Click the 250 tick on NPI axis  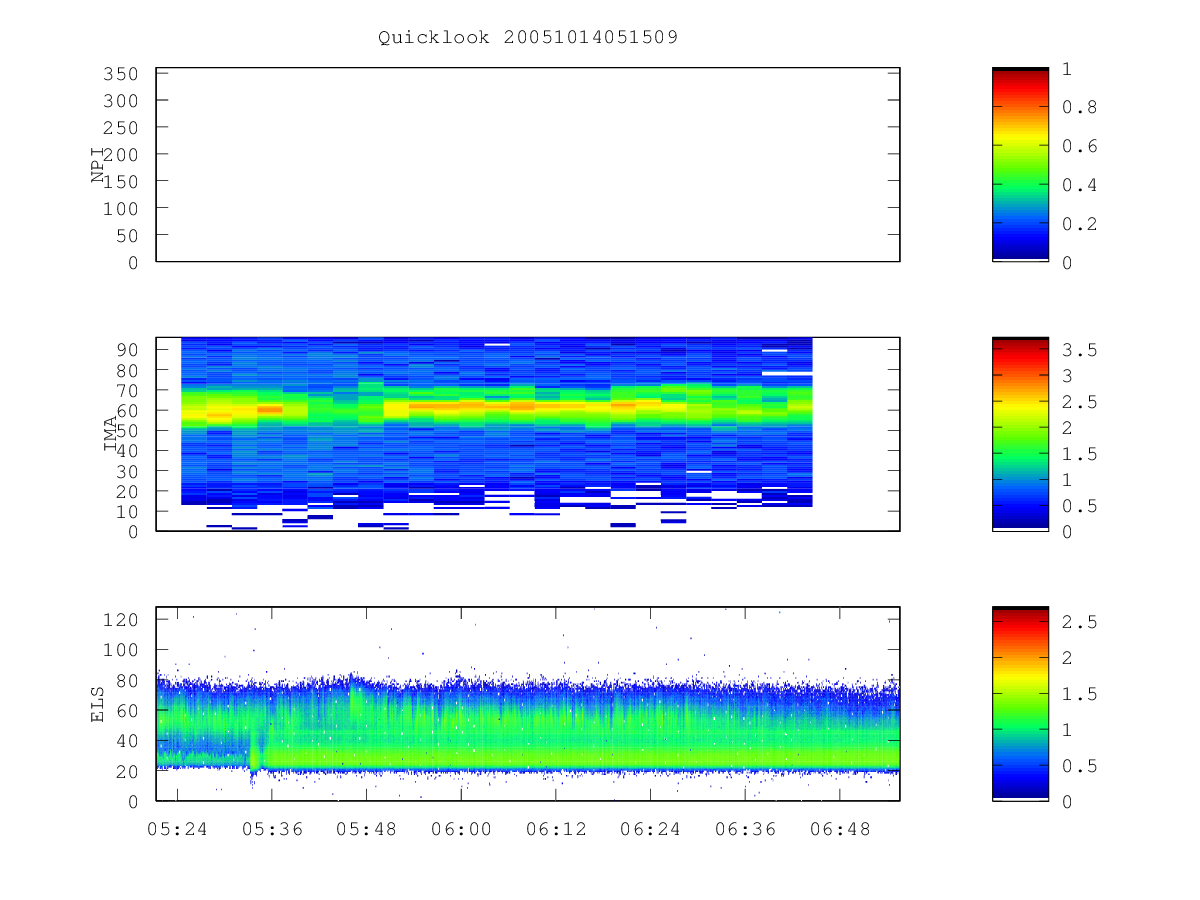point(120,128)
